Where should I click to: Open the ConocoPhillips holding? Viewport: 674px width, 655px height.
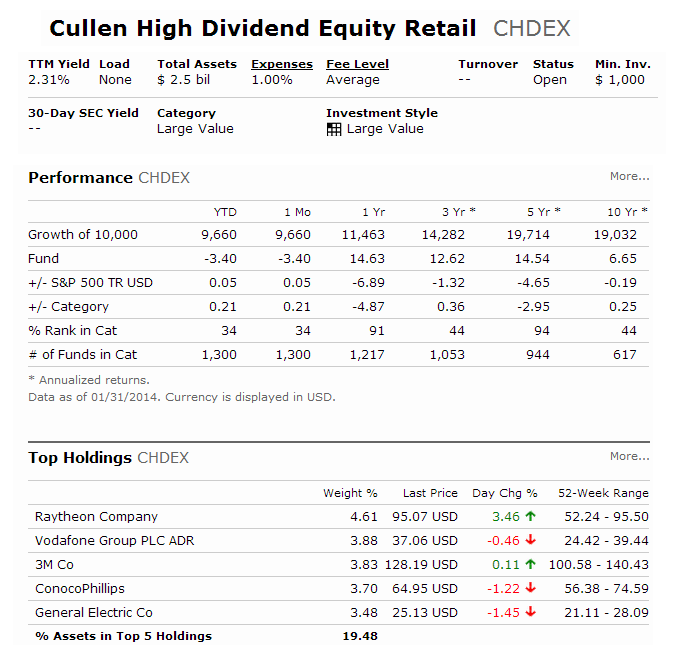click(x=80, y=588)
